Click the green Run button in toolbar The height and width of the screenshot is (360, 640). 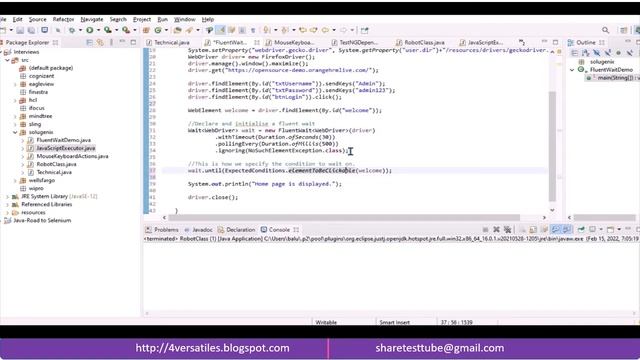[x=89, y=30]
